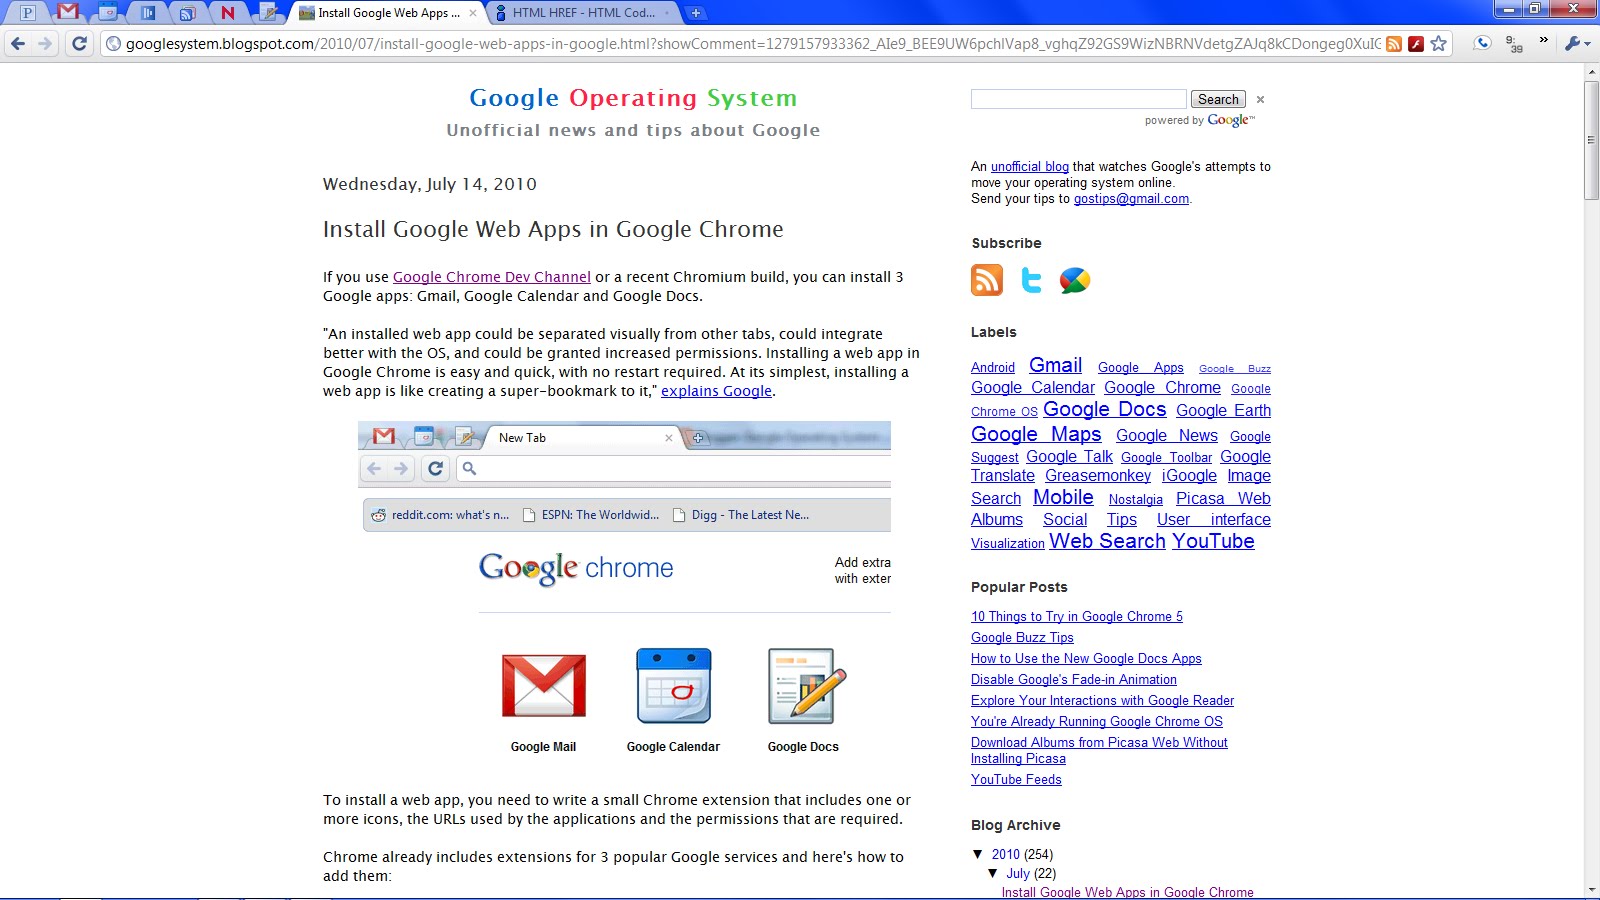Reload the current page
This screenshot has height=900, width=1600.
click(x=79, y=43)
